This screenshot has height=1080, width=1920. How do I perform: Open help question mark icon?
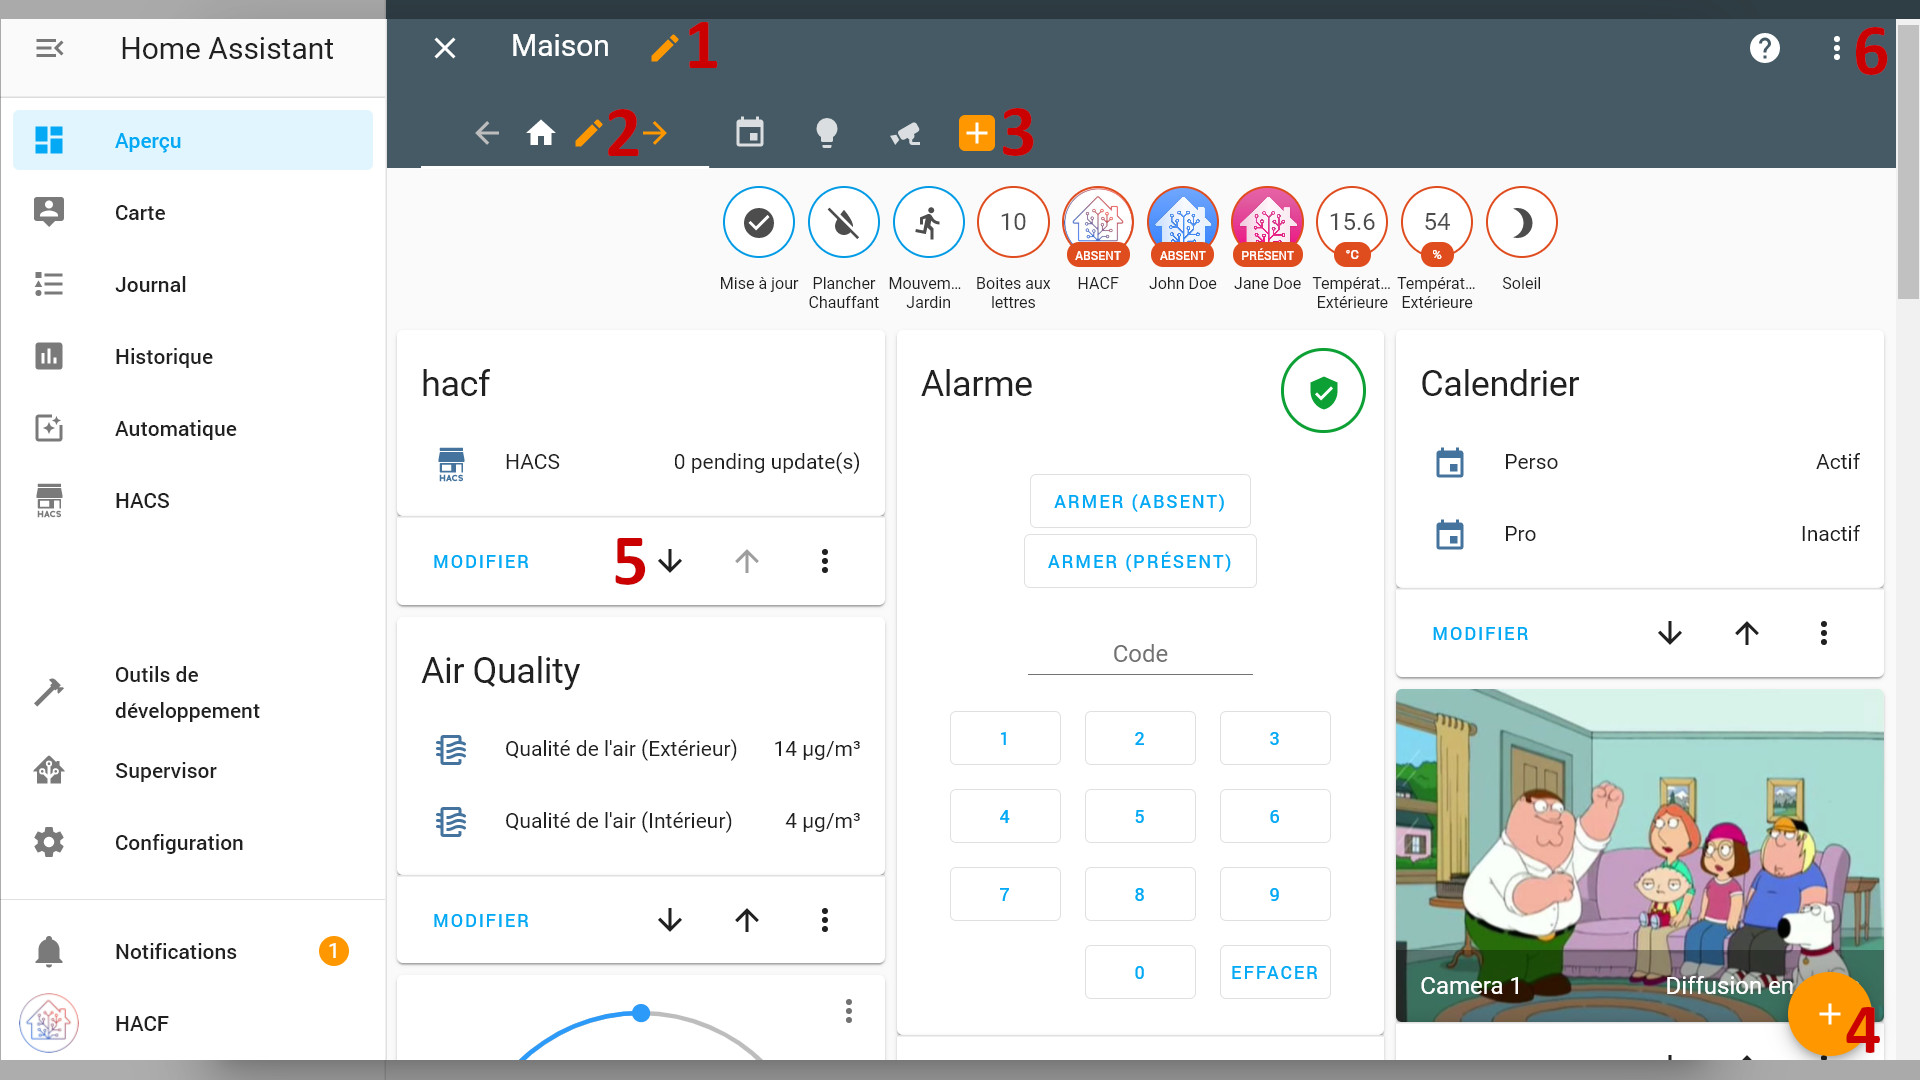(x=1765, y=48)
